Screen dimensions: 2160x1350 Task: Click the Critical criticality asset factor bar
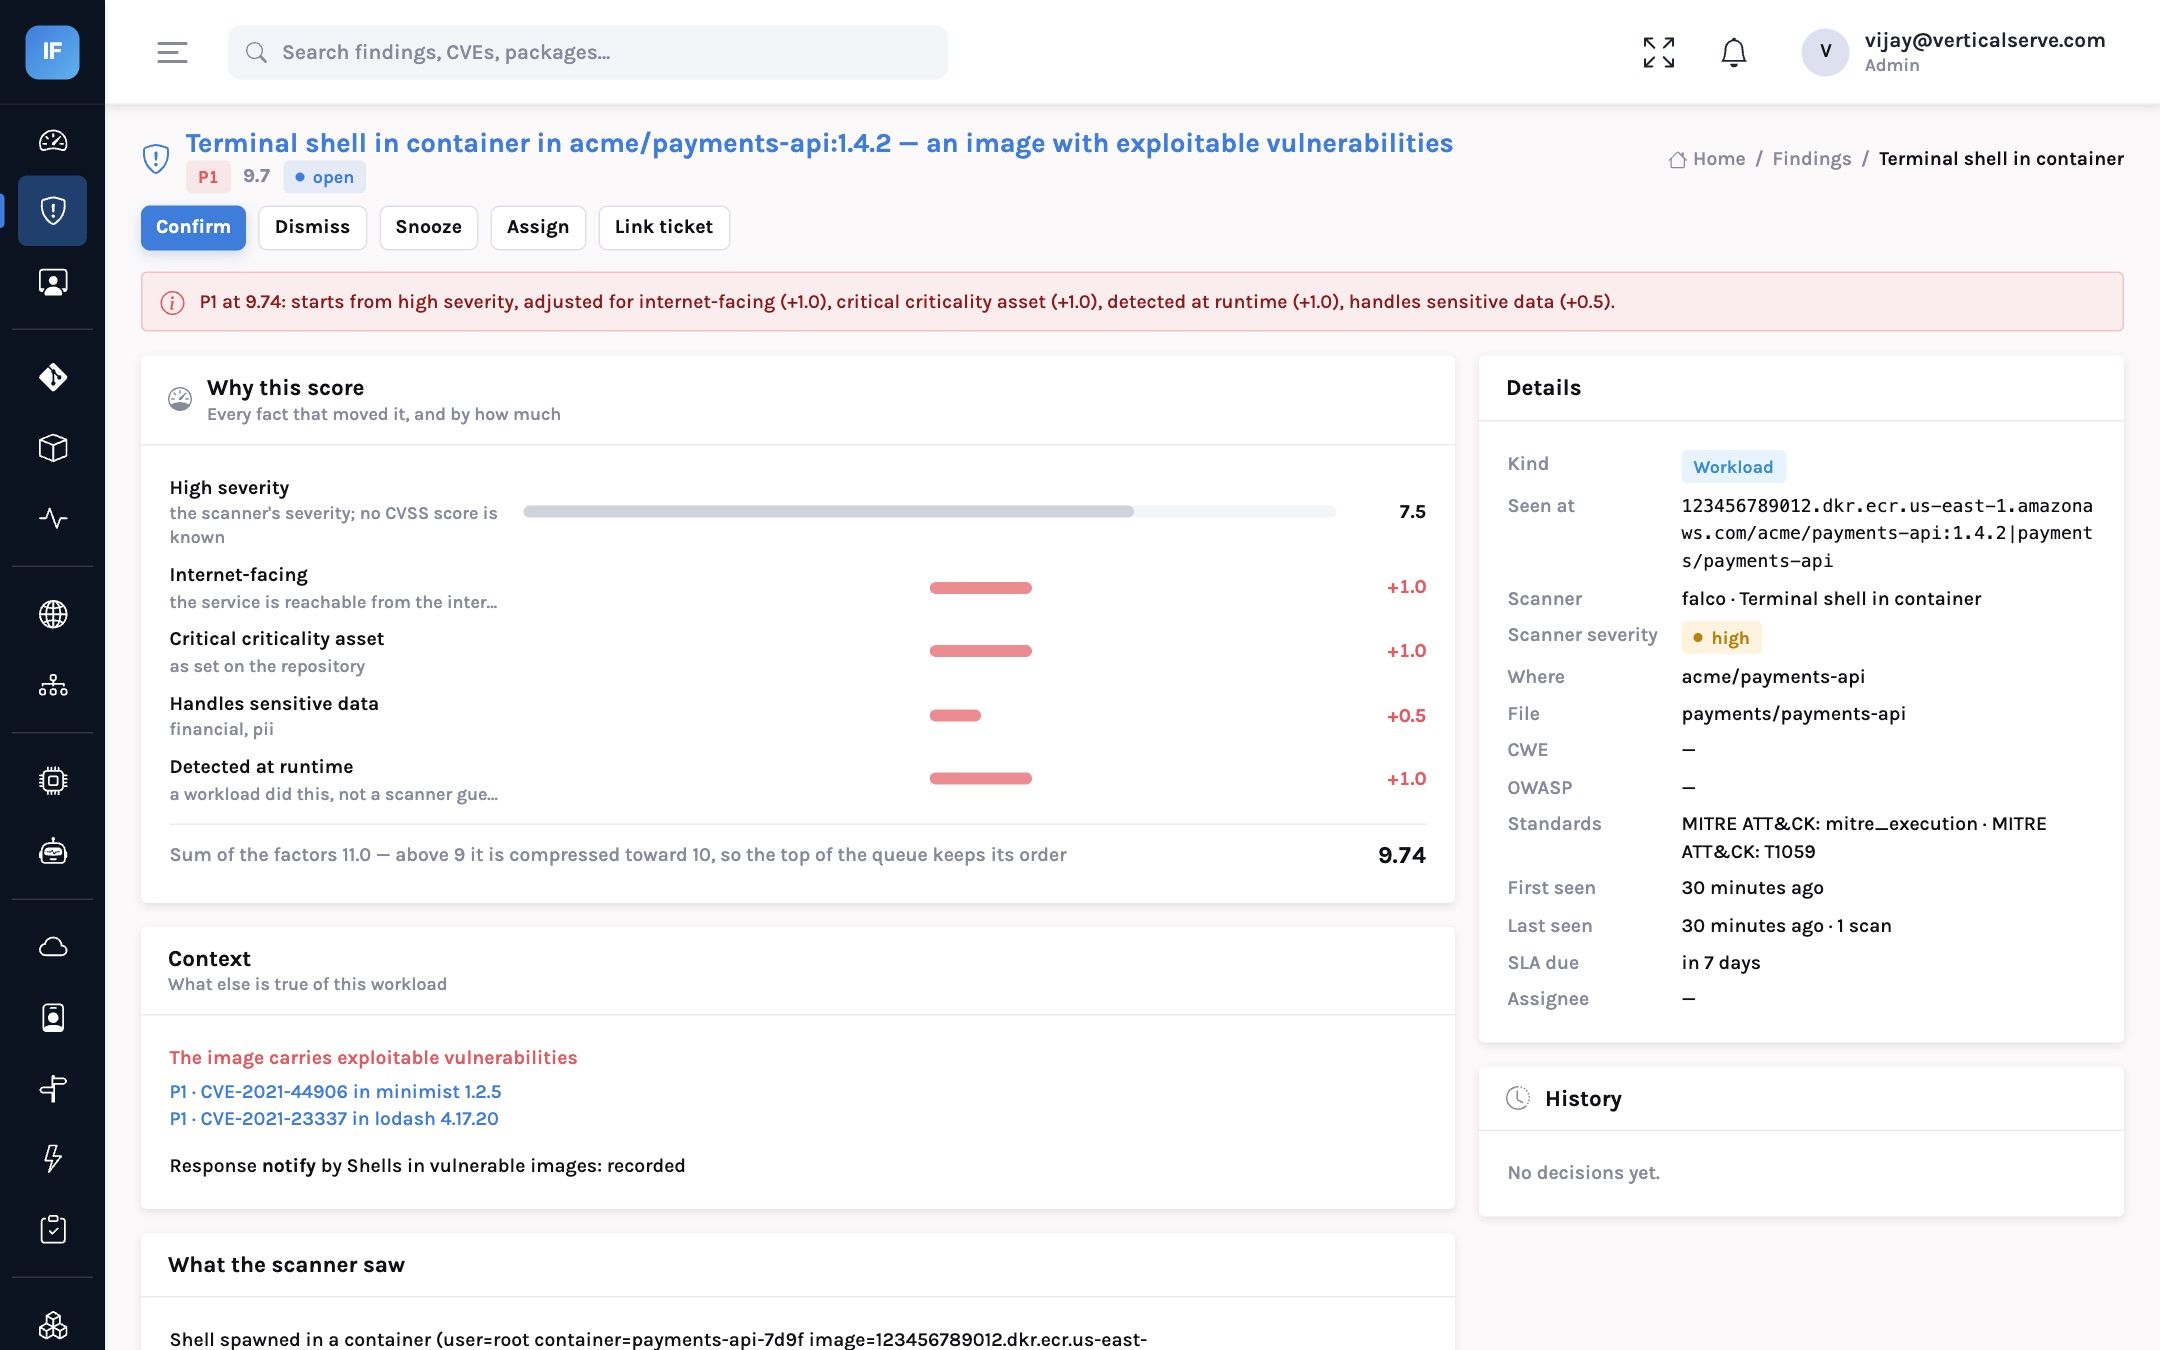pos(980,651)
